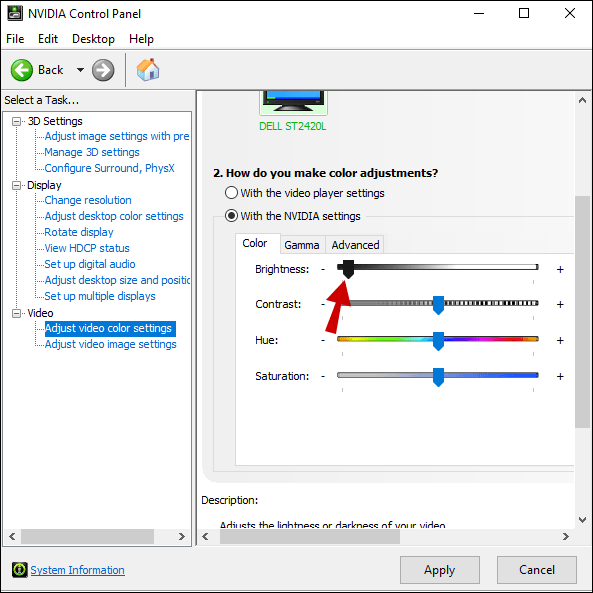
Task: Open Adjust video image settings
Action: (110, 344)
